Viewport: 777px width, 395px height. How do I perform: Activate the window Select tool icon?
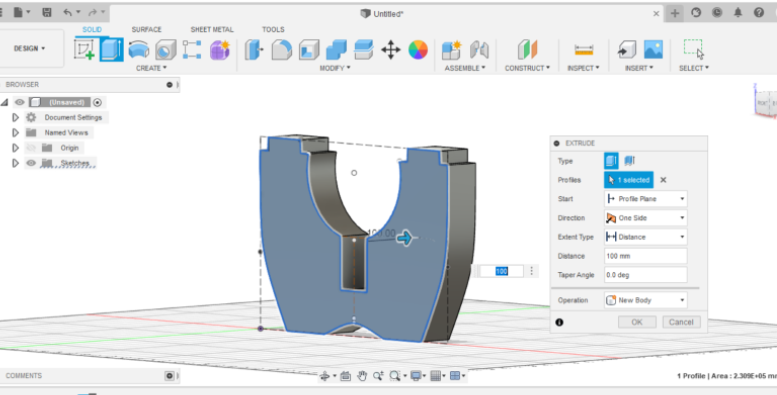point(694,49)
